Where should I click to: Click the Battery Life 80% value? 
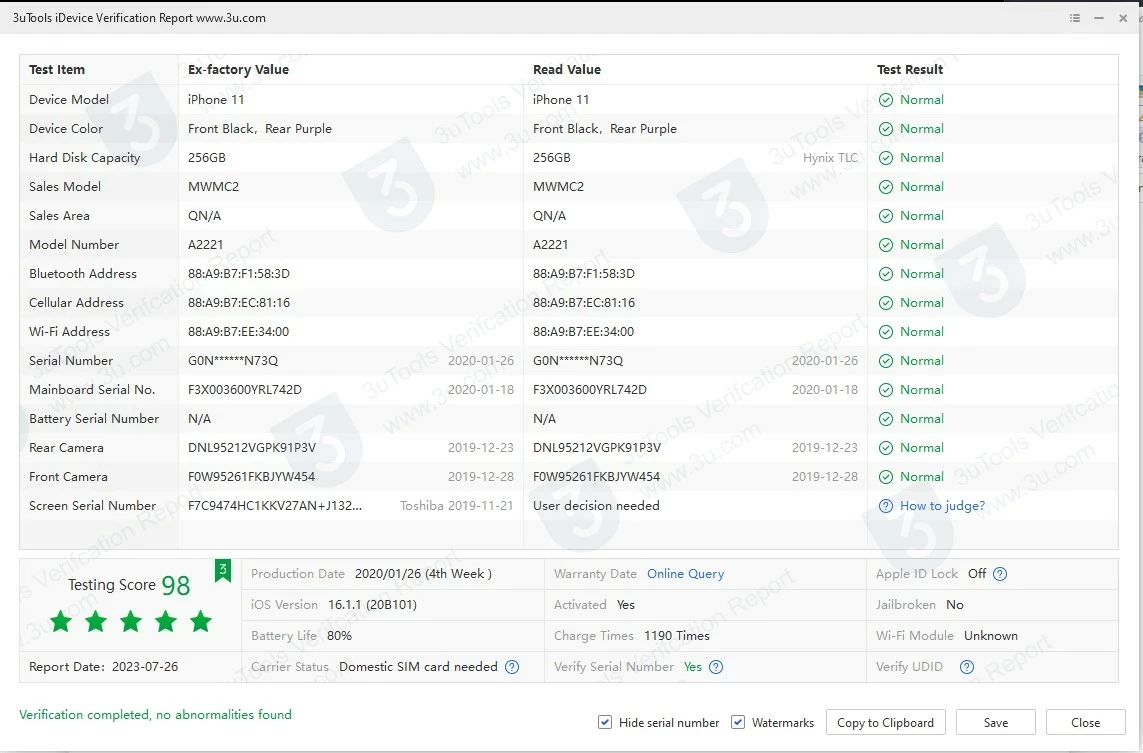coord(340,636)
